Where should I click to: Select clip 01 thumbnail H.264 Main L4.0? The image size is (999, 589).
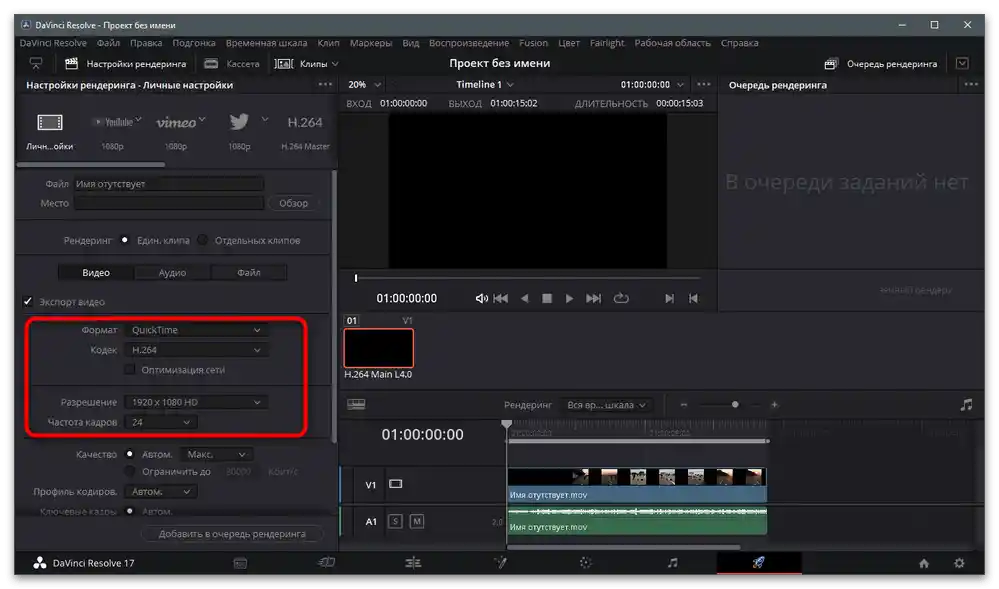point(378,348)
